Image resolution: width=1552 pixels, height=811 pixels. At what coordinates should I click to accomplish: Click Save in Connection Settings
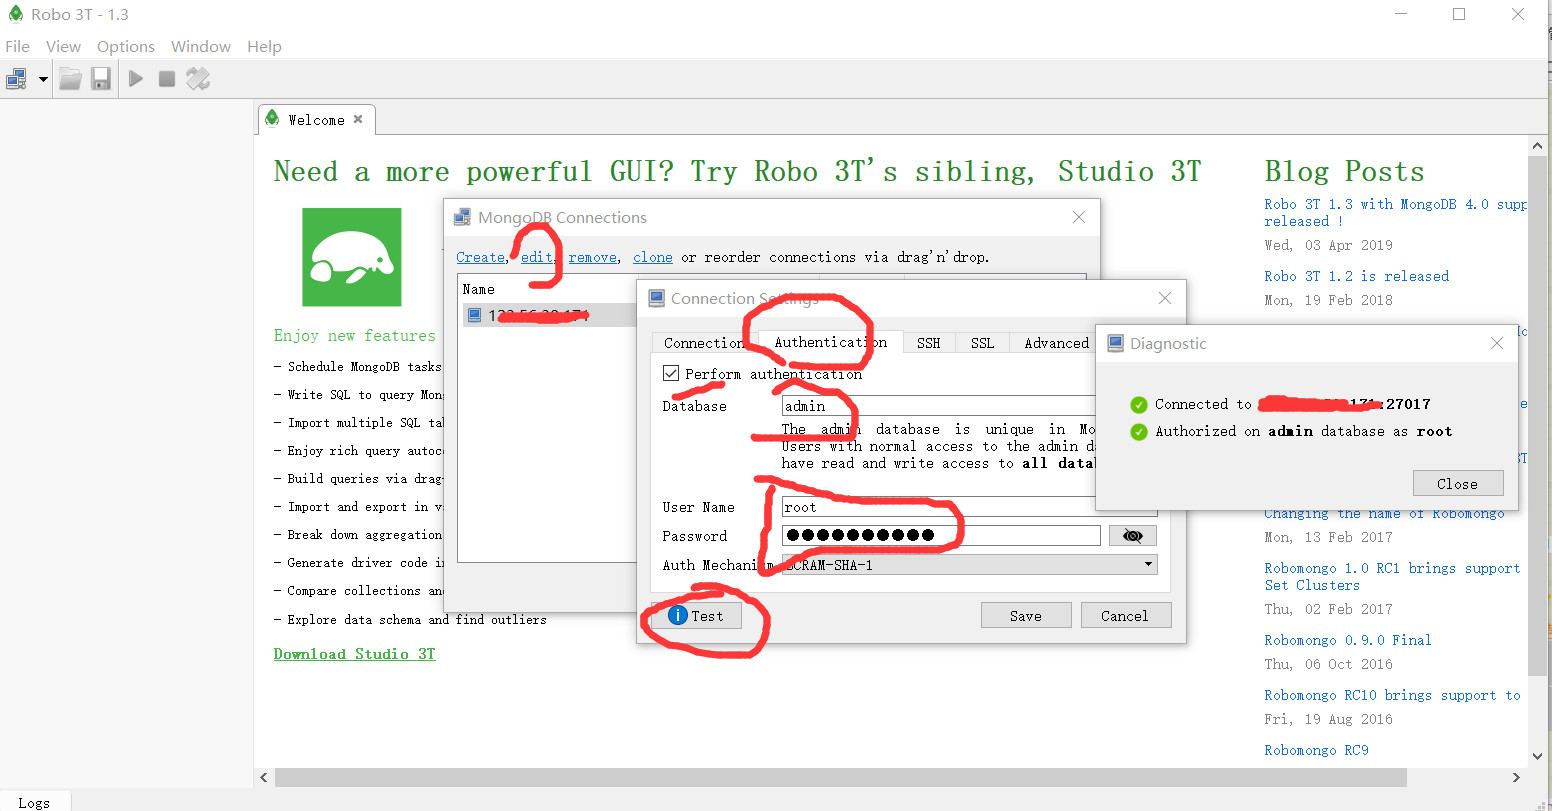coord(1026,615)
